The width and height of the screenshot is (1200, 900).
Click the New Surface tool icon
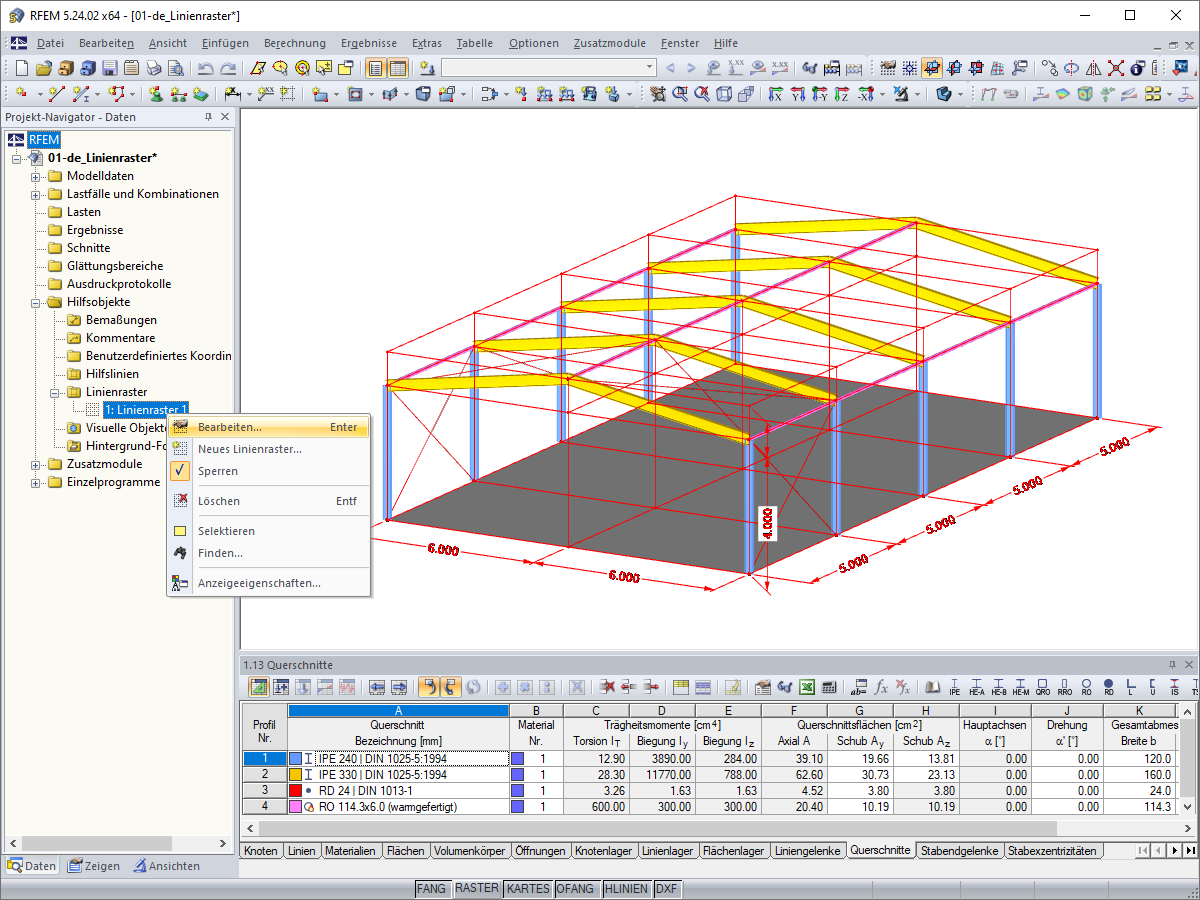[319, 93]
